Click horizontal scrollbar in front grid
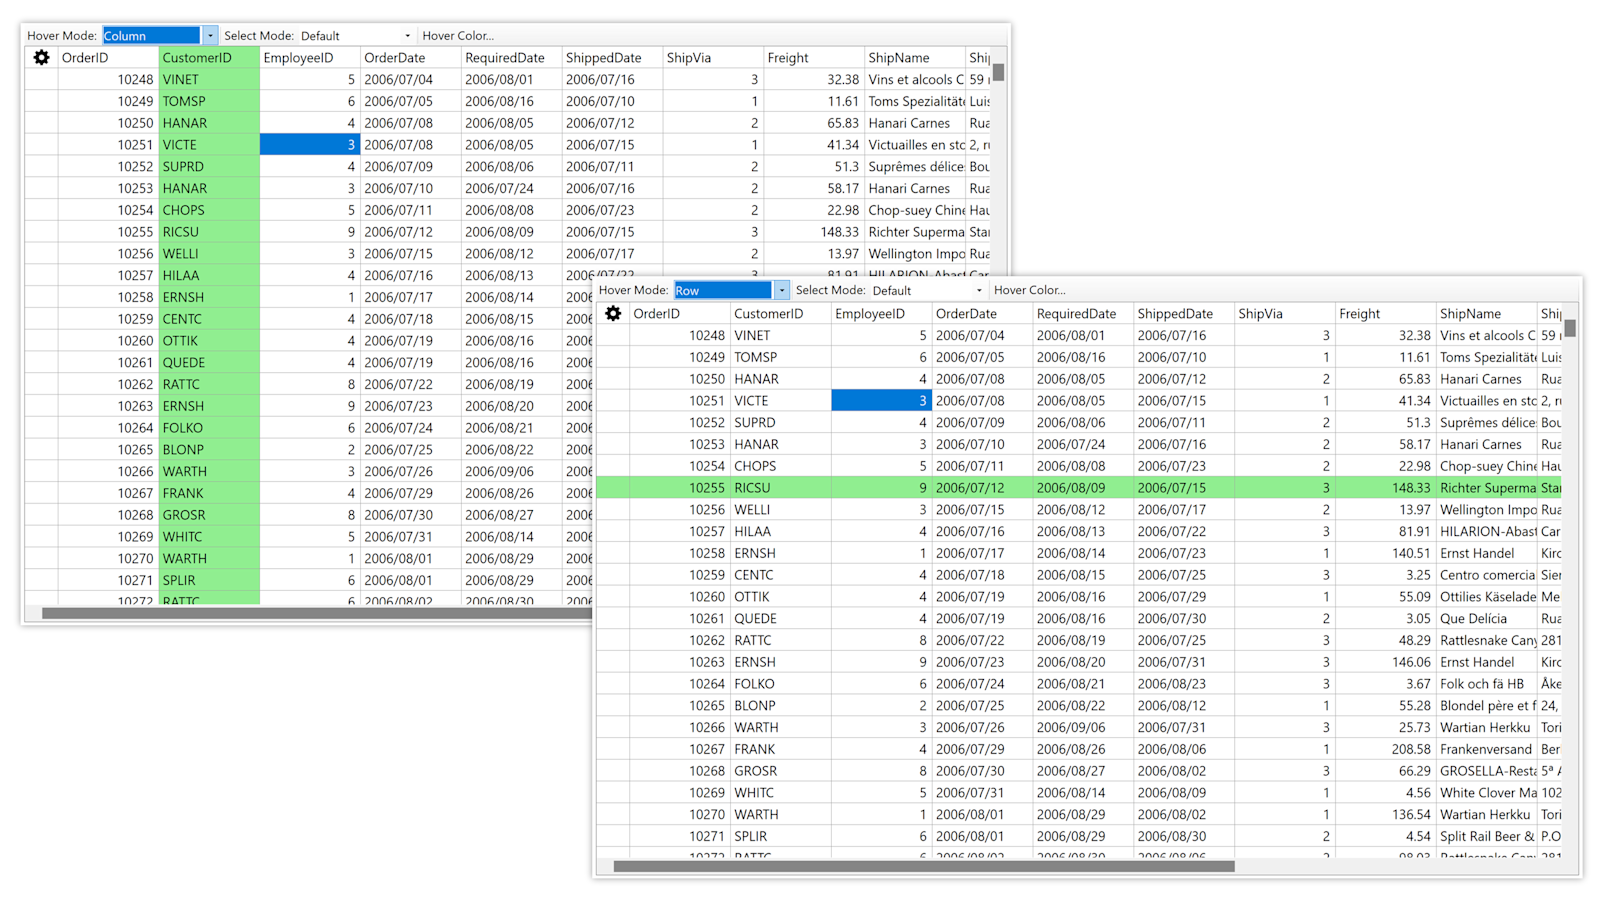The width and height of the screenshot is (1600, 900). [x=924, y=867]
